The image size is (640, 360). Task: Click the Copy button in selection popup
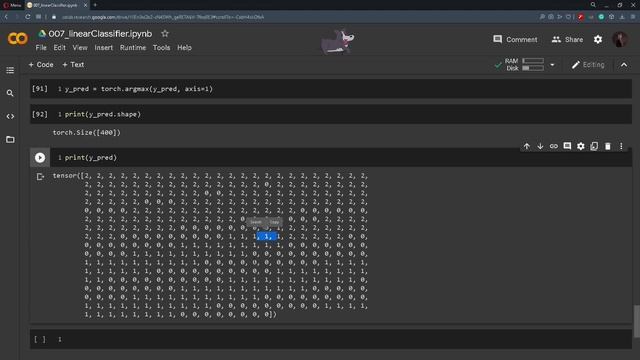tap(274, 222)
